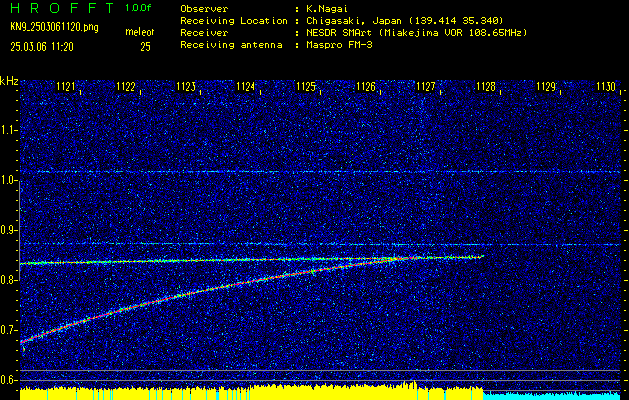Click the kHz axis unit label

[x=9, y=81]
